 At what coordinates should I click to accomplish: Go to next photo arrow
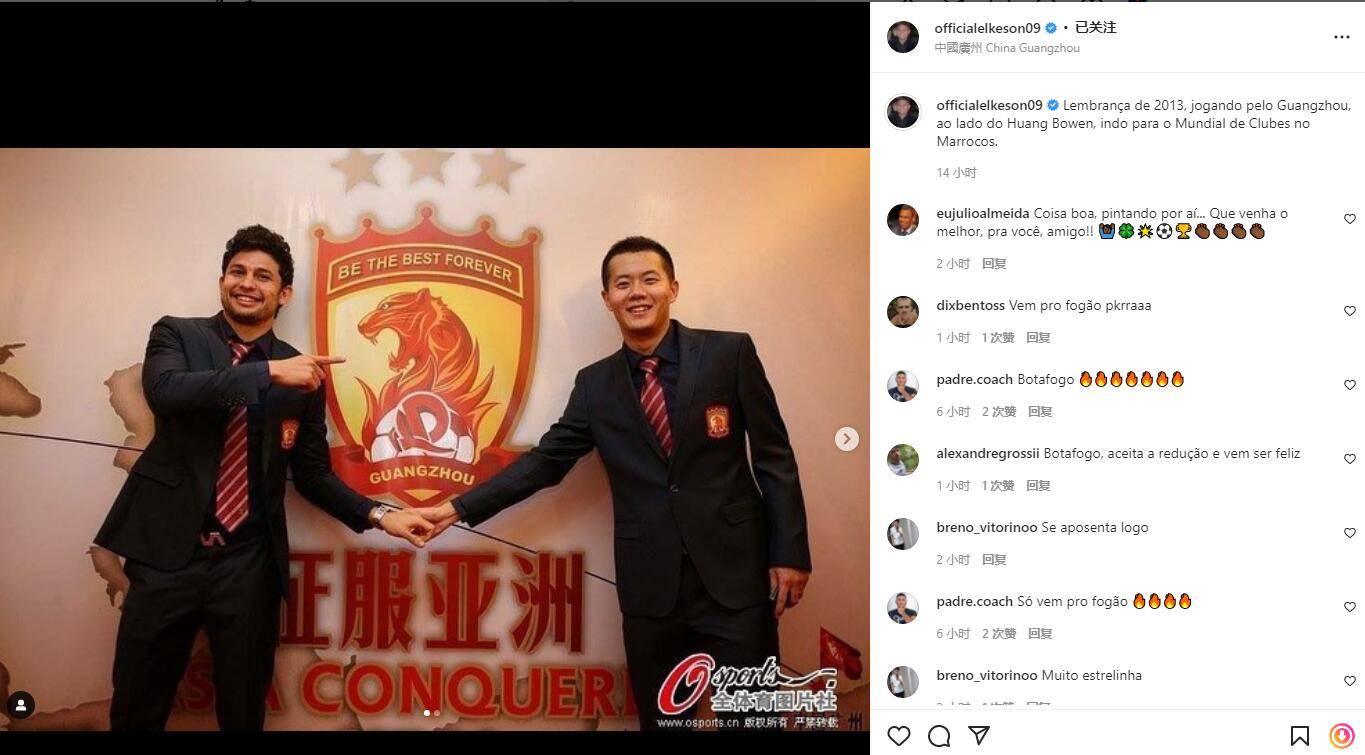pos(847,439)
